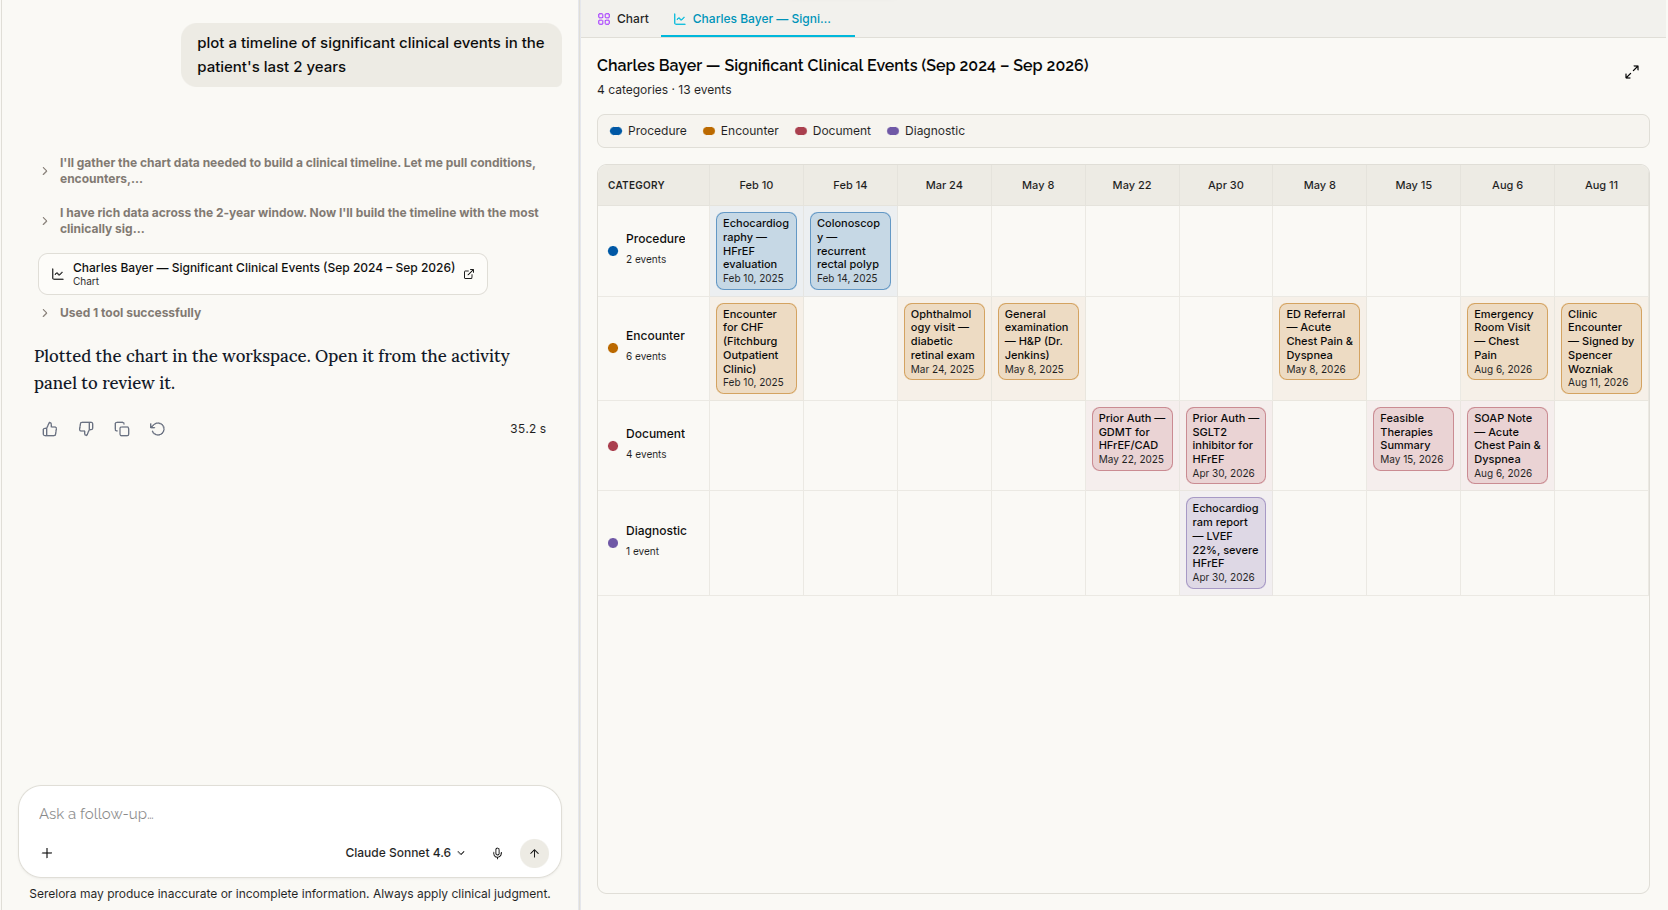Click the CATEGORY column header

[x=636, y=186]
